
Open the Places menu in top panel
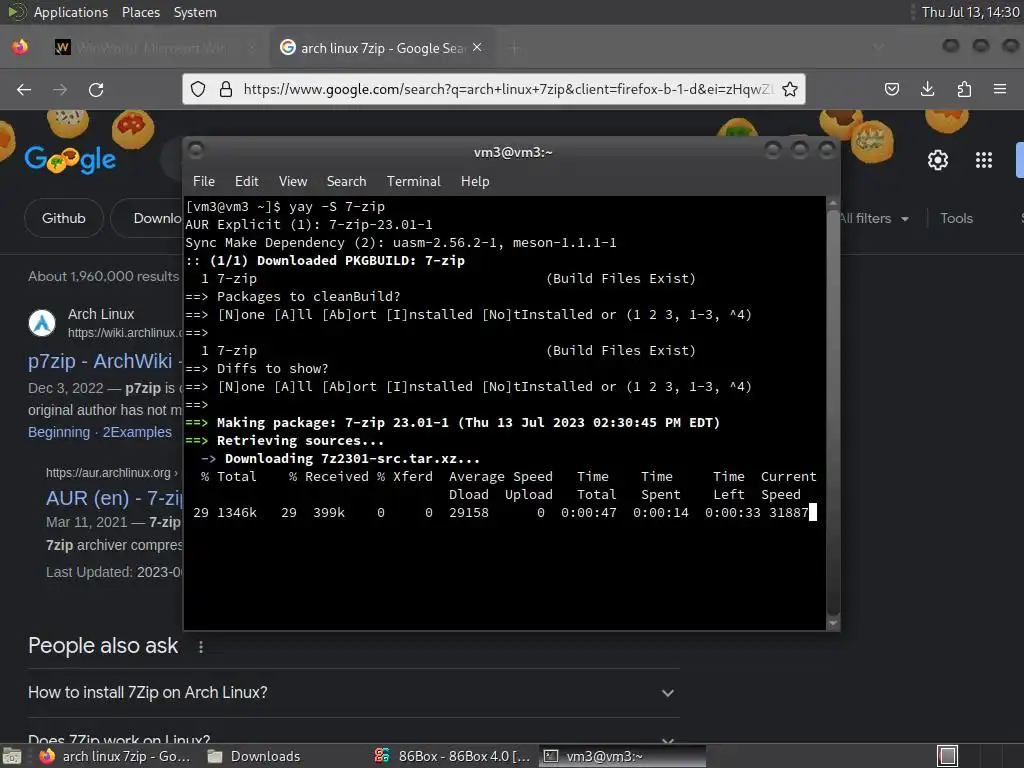[x=140, y=12]
